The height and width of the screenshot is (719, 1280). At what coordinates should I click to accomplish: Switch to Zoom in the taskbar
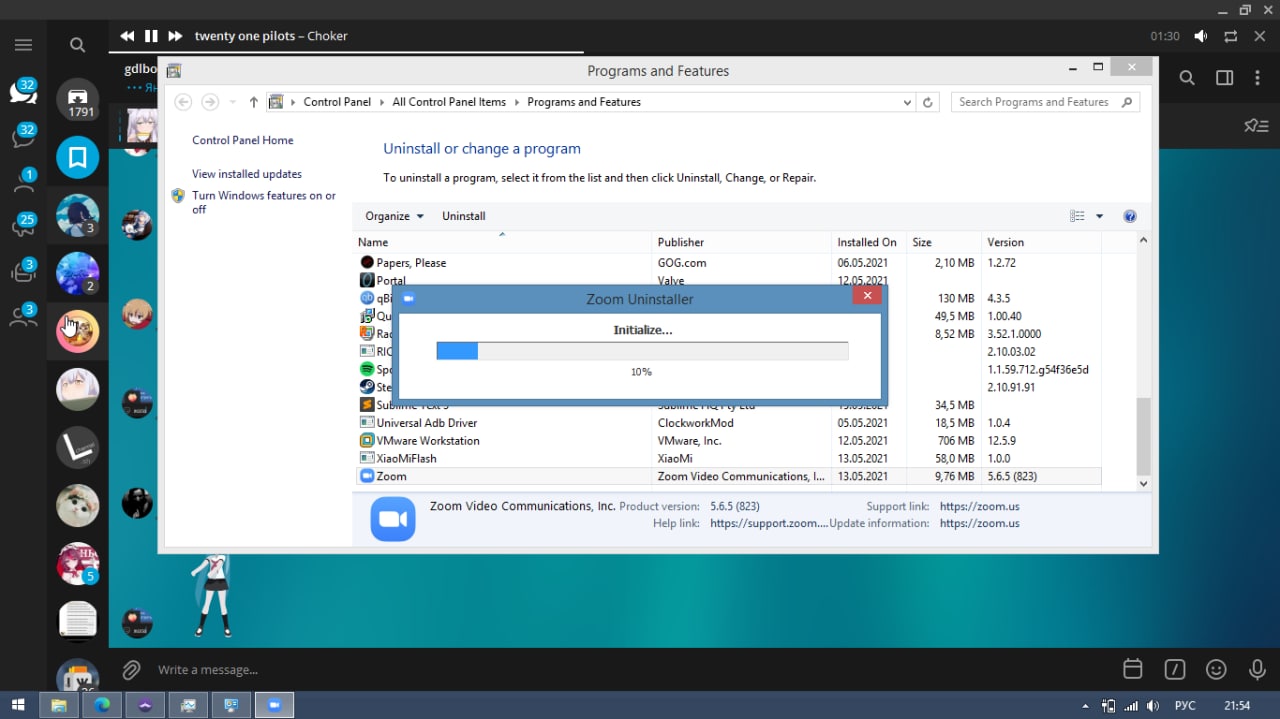pos(274,705)
